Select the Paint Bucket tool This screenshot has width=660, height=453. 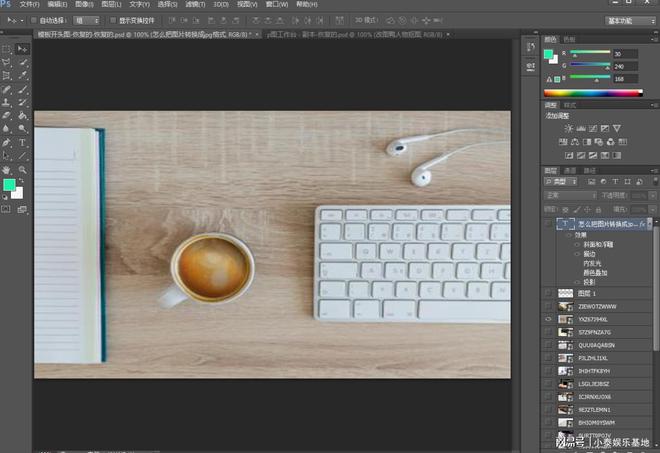(22, 115)
